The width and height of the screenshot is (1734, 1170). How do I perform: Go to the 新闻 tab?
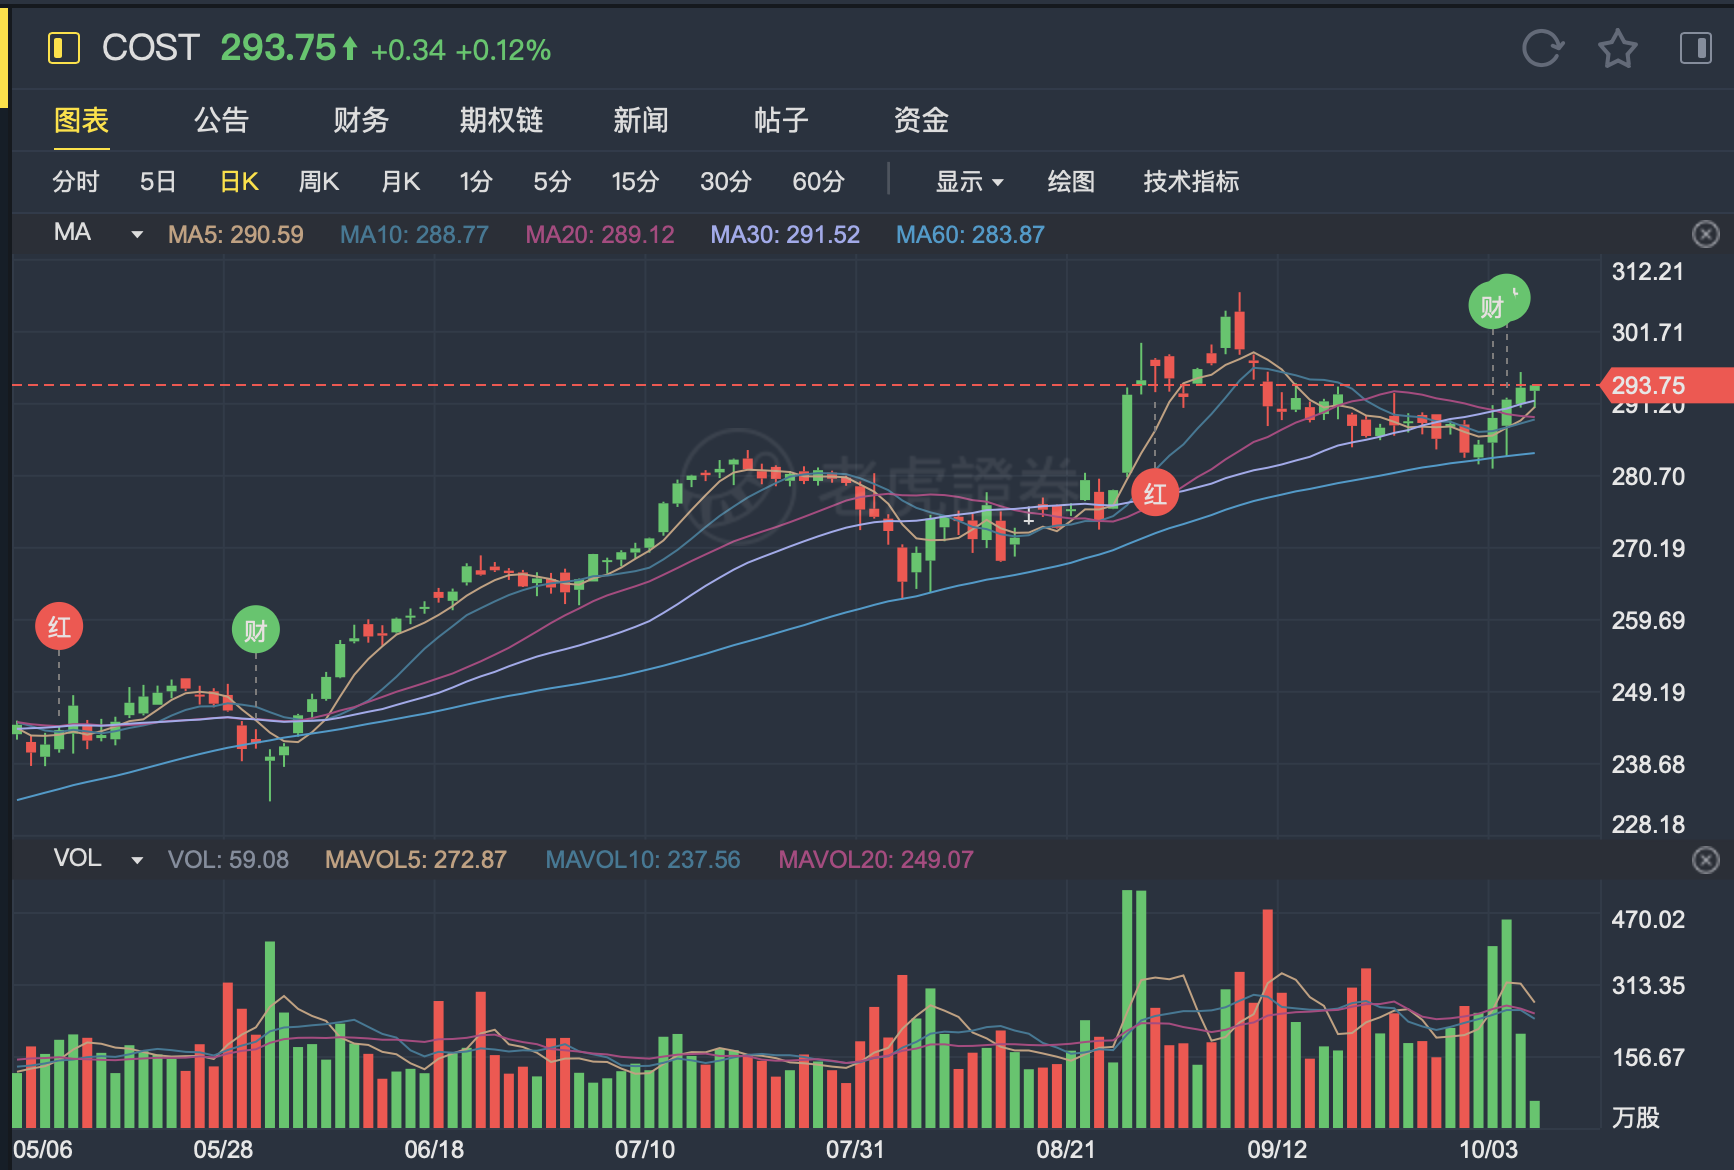pos(641,120)
